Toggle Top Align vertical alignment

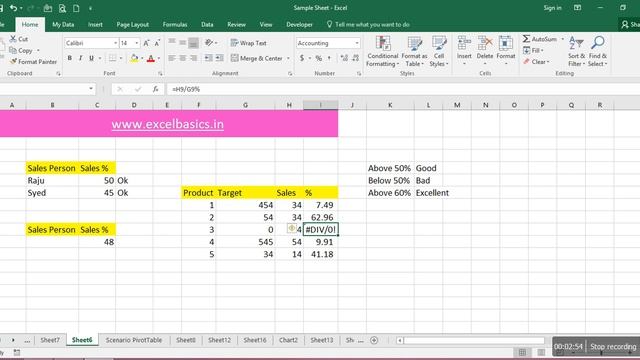pos(172,42)
